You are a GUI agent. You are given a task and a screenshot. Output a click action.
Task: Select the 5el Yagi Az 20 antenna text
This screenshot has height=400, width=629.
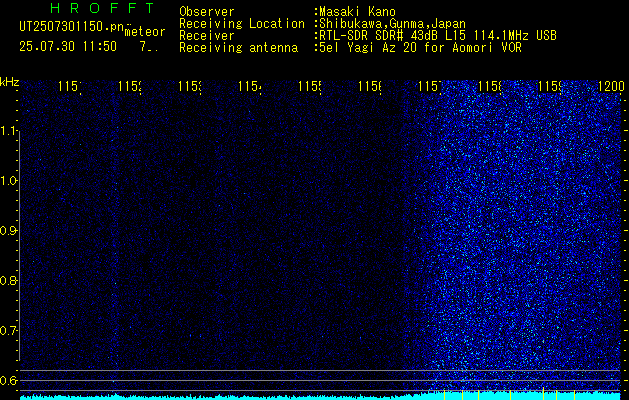point(420,48)
